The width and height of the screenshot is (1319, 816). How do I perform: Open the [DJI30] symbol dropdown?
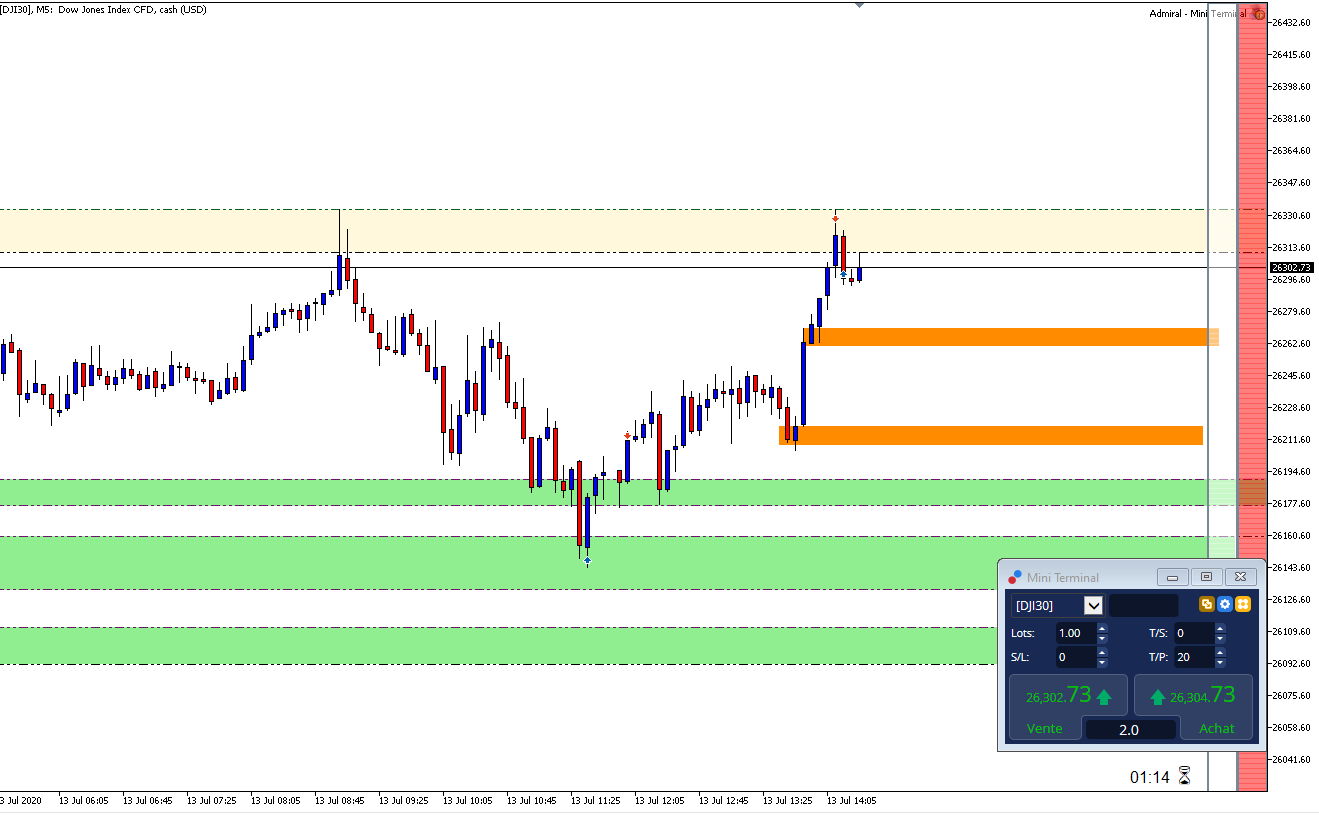click(1093, 605)
